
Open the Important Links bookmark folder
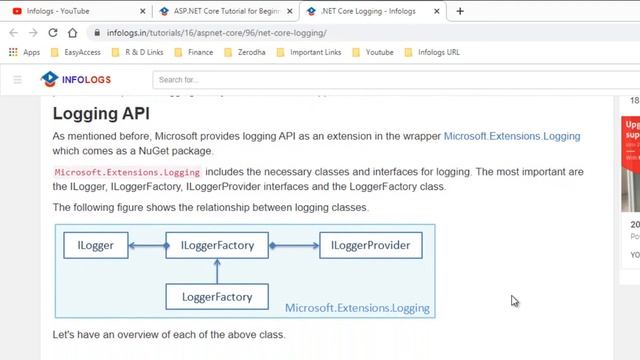tap(309, 52)
